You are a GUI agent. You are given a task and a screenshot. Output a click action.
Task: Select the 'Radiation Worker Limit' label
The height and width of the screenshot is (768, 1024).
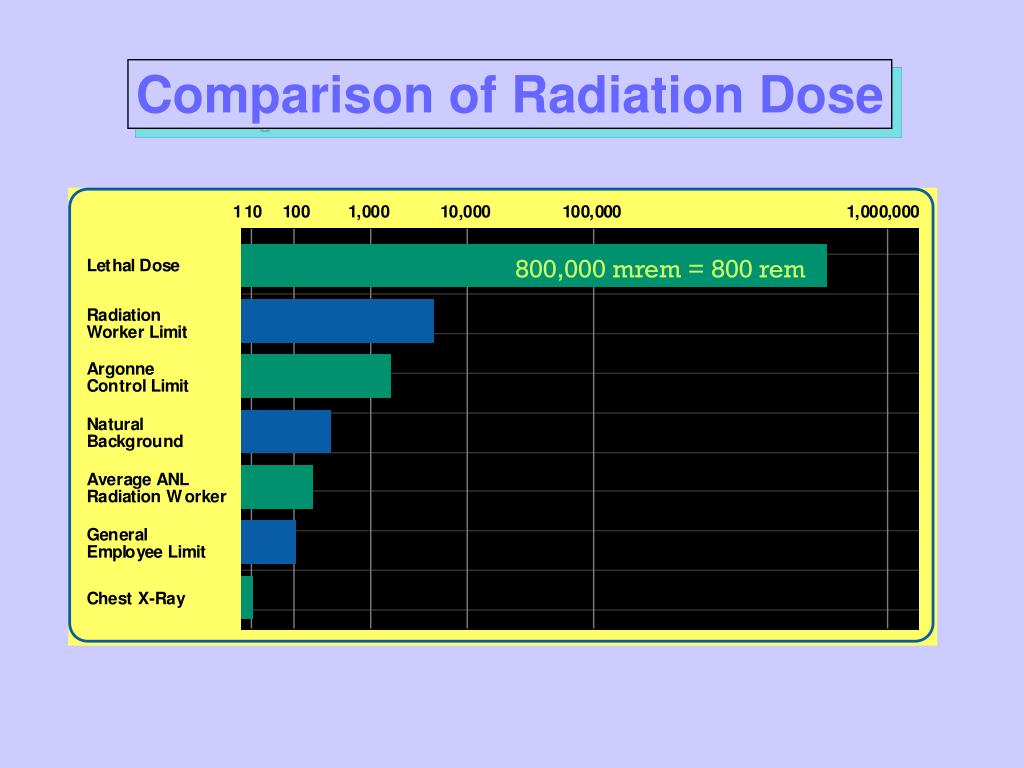[x=137, y=323]
